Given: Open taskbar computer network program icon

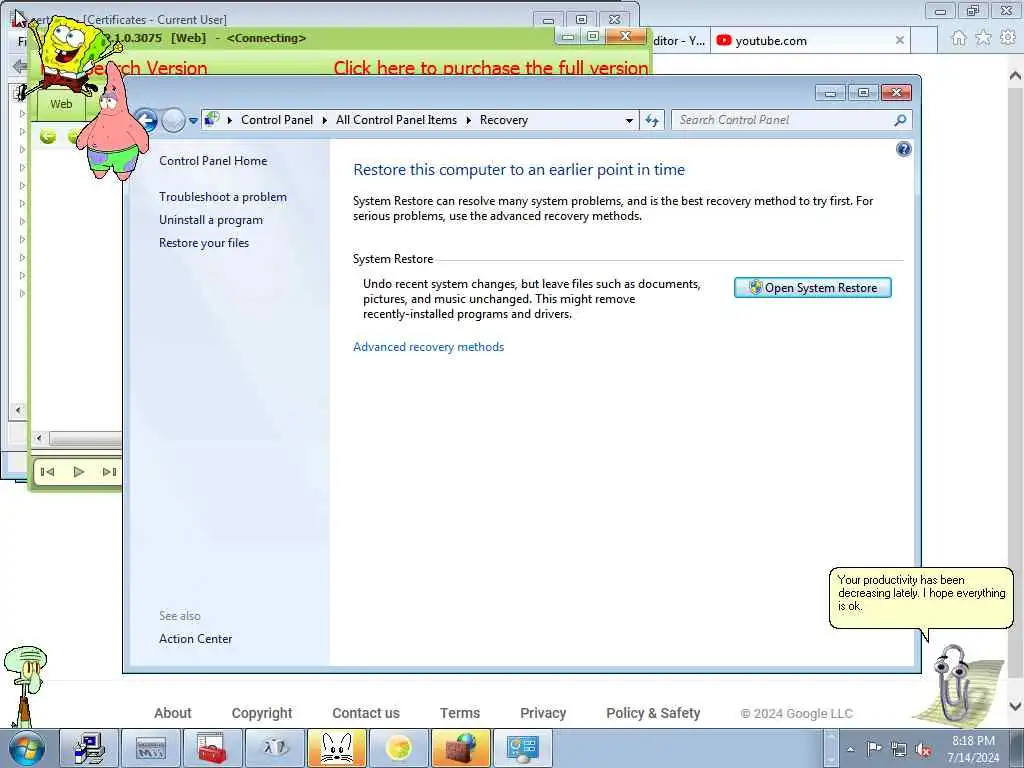Looking at the screenshot, I should (89, 748).
